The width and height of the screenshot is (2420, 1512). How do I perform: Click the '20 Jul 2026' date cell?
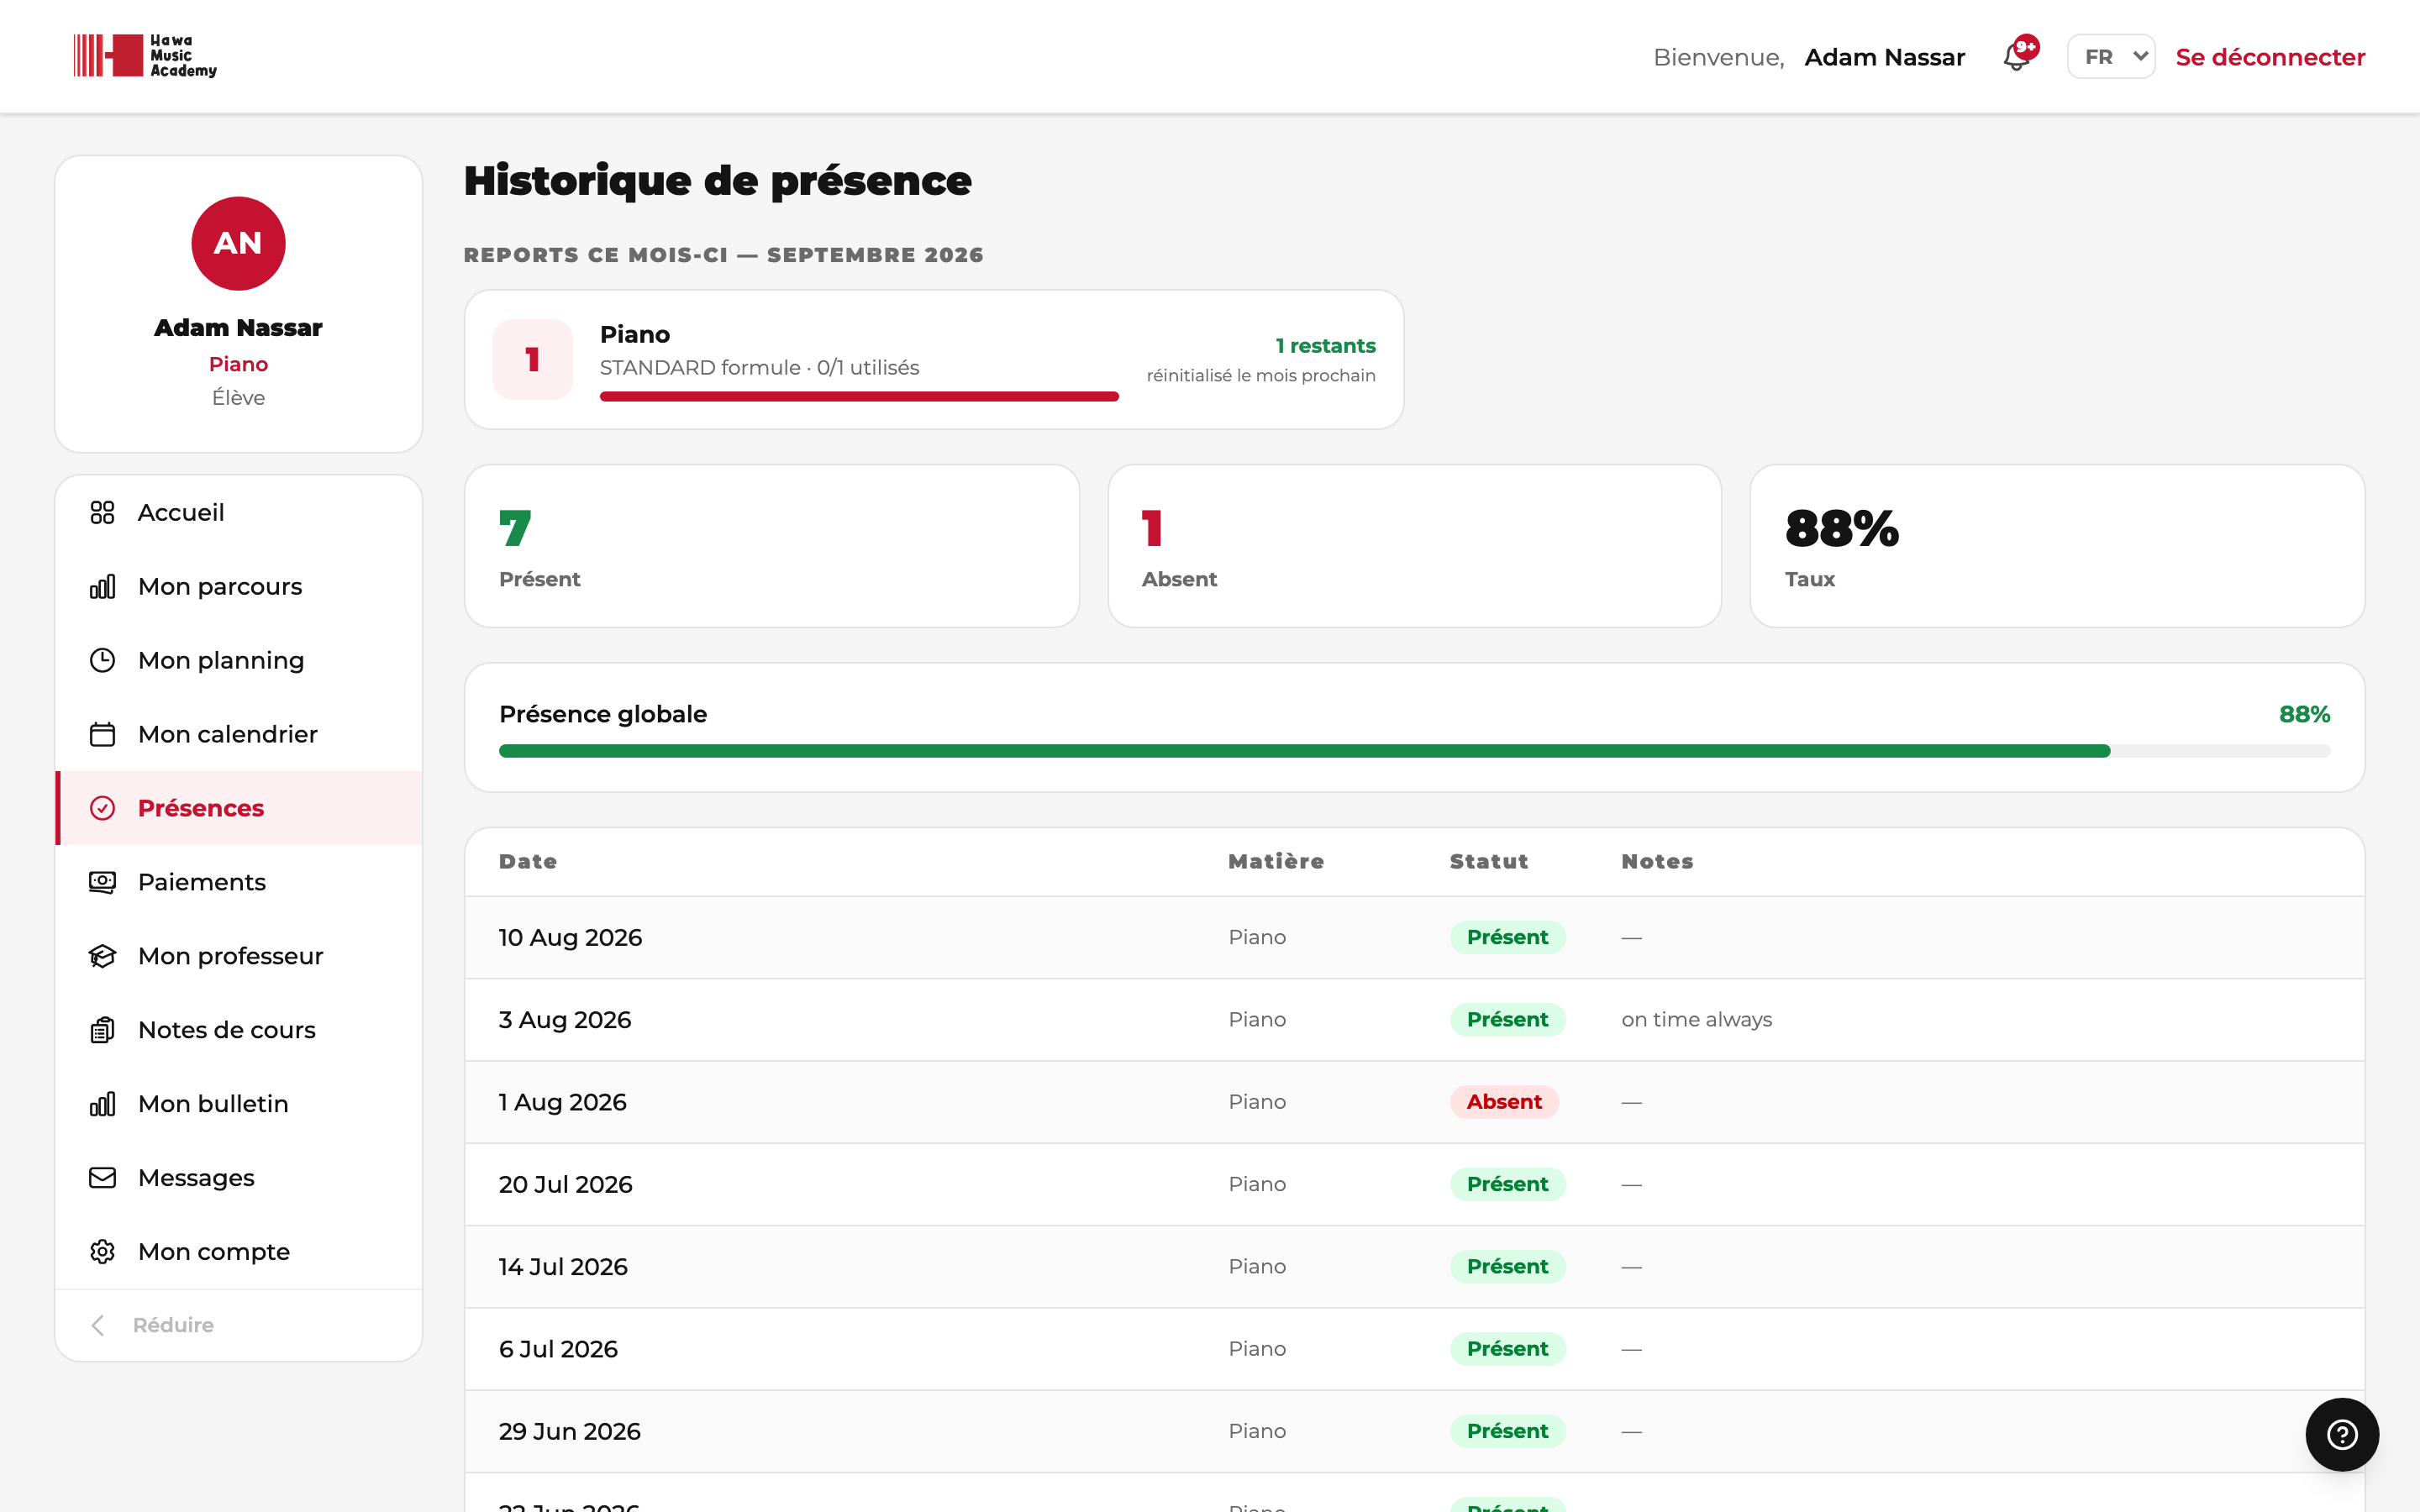tap(566, 1184)
